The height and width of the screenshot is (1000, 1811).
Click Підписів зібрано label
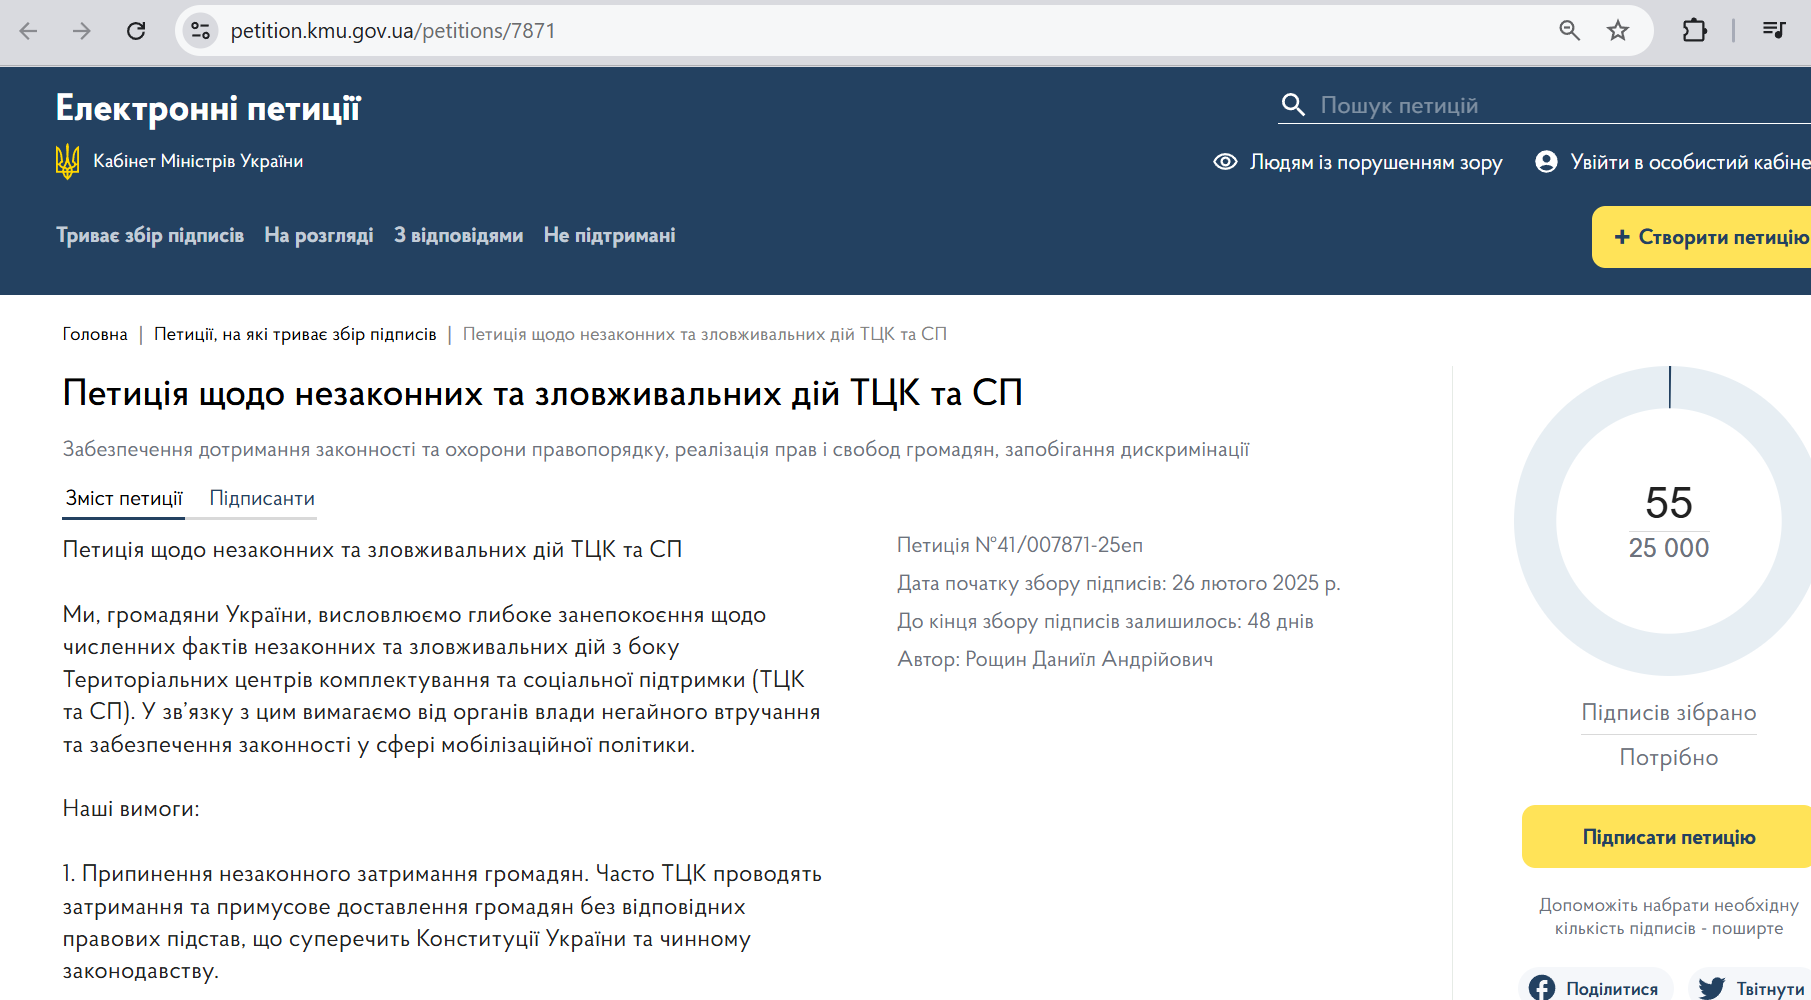pos(1669,712)
